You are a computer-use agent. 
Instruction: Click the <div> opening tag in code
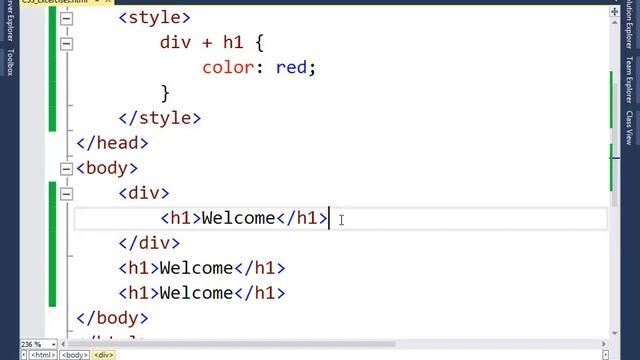click(144, 193)
